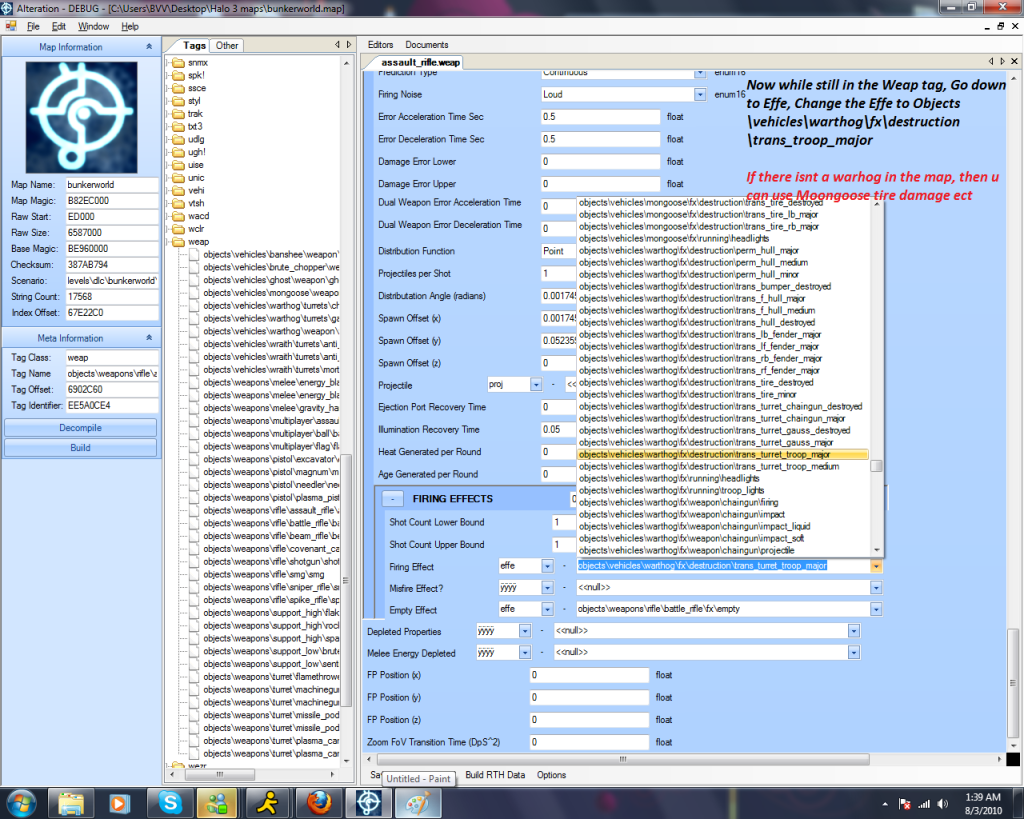Open Windows Explorer from the taskbar
The image size is (1024, 819).
point(70,803)
